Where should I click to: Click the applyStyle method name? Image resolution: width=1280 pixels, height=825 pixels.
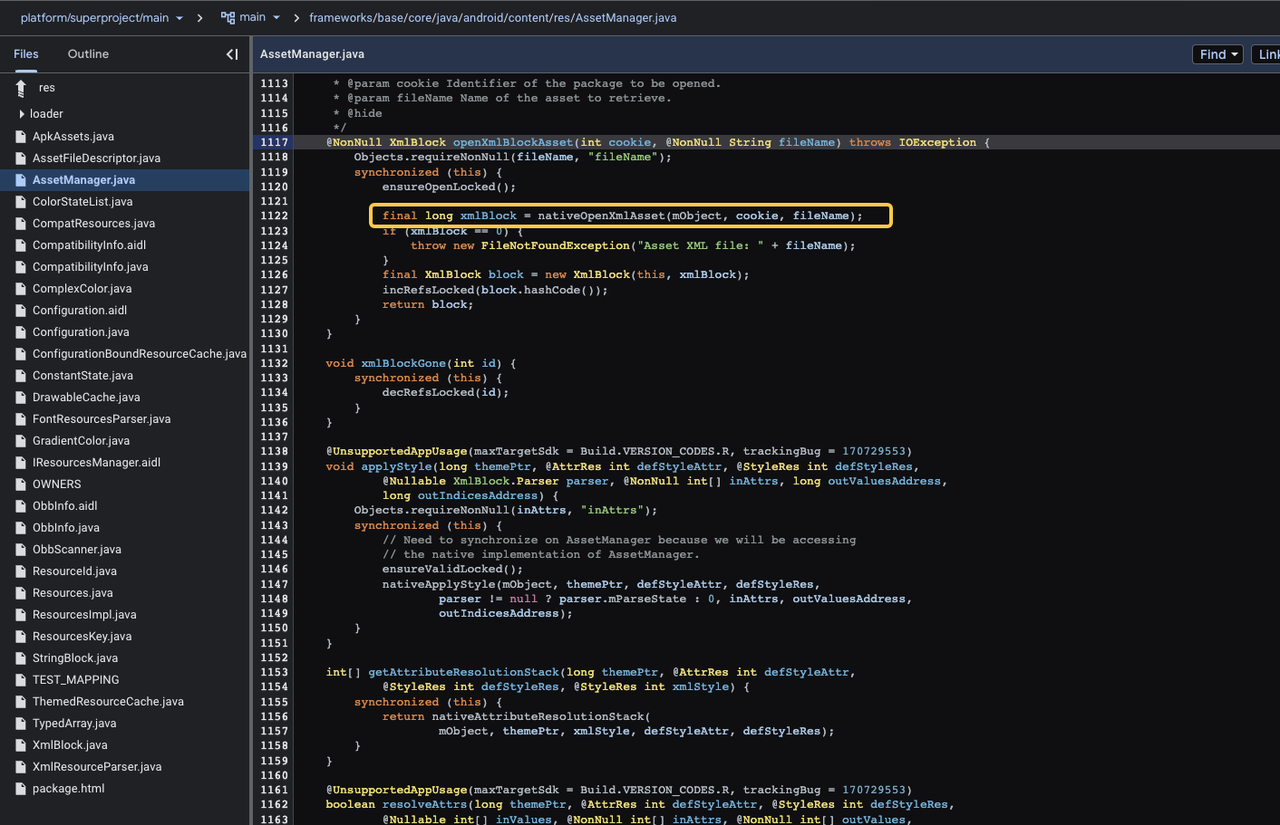(x=396, y=466)
